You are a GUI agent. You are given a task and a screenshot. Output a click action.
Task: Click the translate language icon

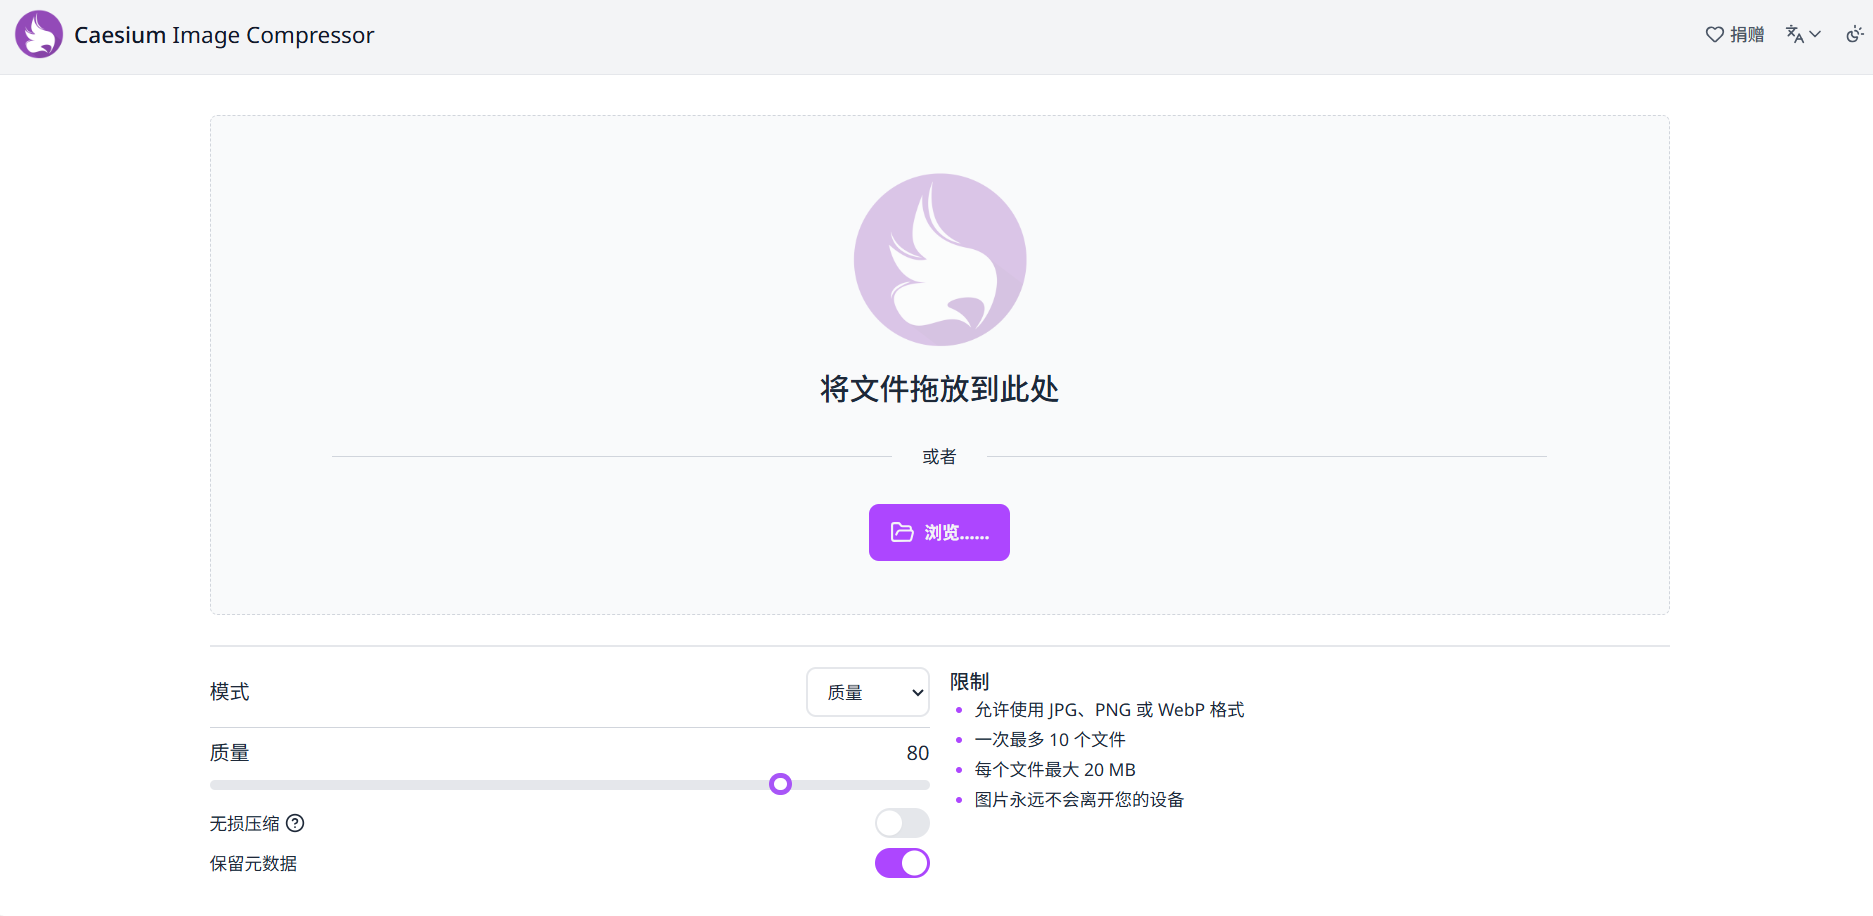pos(1795,35)
